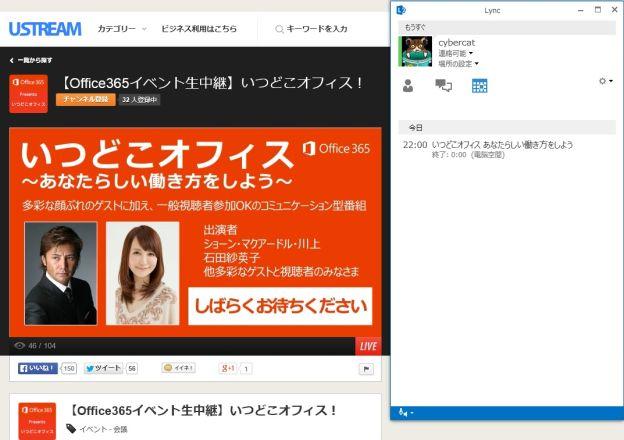Viewport: 624px width, 440px height.
Task: Click the Google +1 button
Action: pyautogui.click(x=228, y=368)
